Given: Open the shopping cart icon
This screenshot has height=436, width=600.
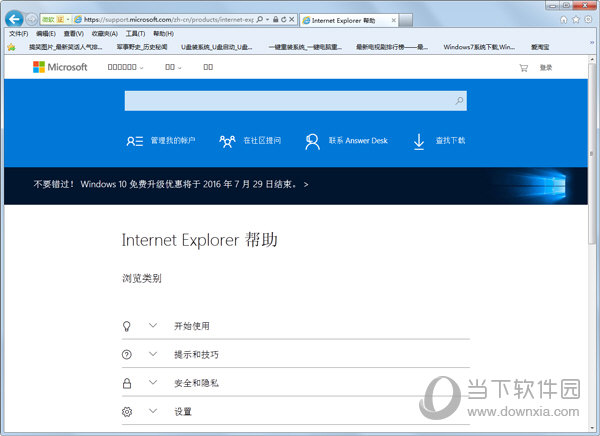Looking at the screenshot, I should coord(522,68).
